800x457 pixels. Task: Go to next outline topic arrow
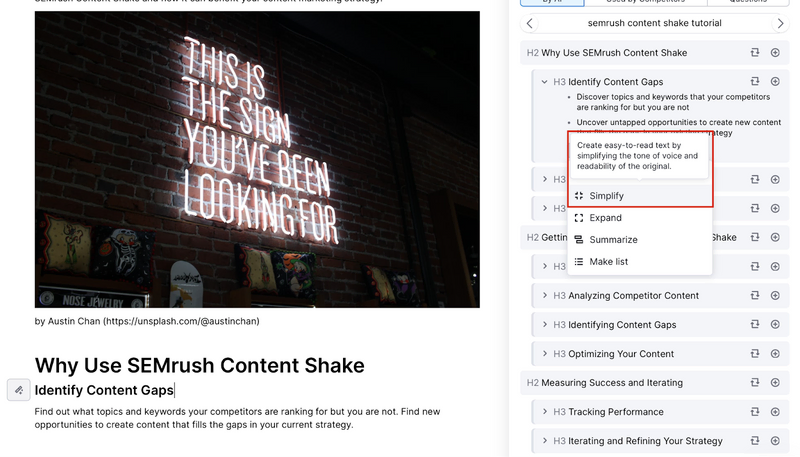pyautogui.click(x=780, y=23)
